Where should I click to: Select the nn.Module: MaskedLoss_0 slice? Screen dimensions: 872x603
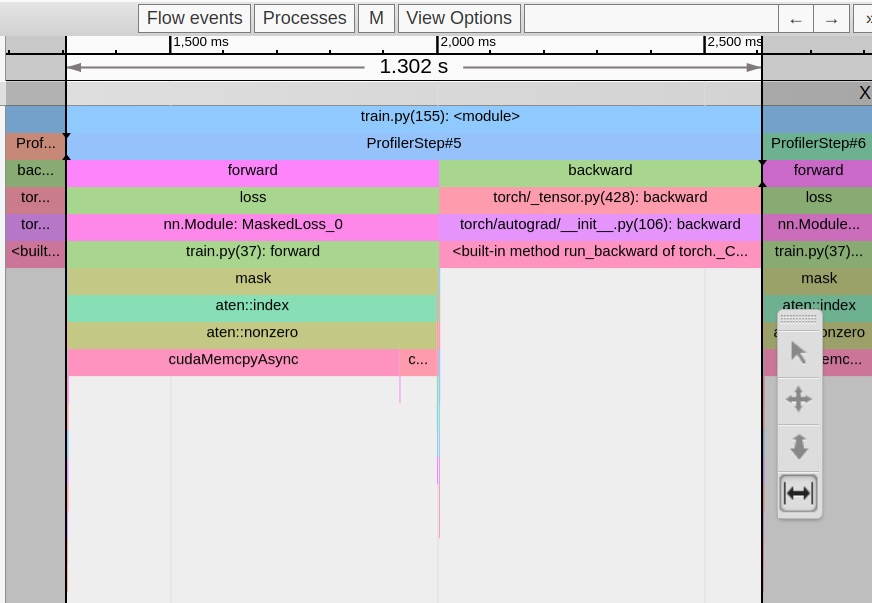pos(252,225)
